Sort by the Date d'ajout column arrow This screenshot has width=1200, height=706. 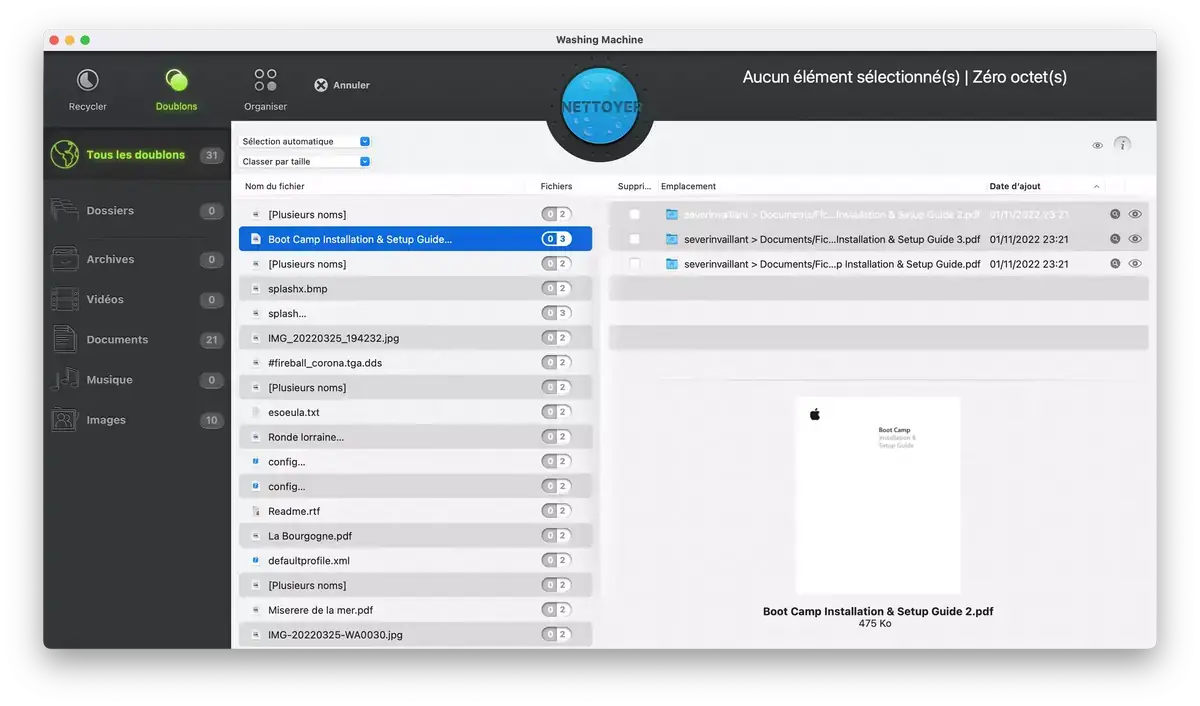(1096, 187)
